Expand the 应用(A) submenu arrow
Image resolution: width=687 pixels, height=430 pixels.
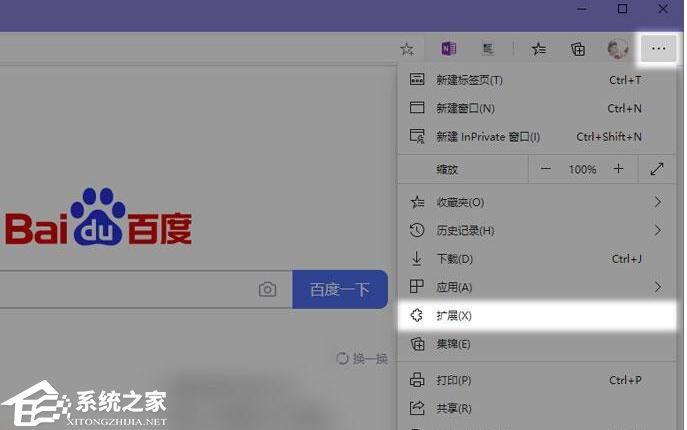tap(657, 287)
